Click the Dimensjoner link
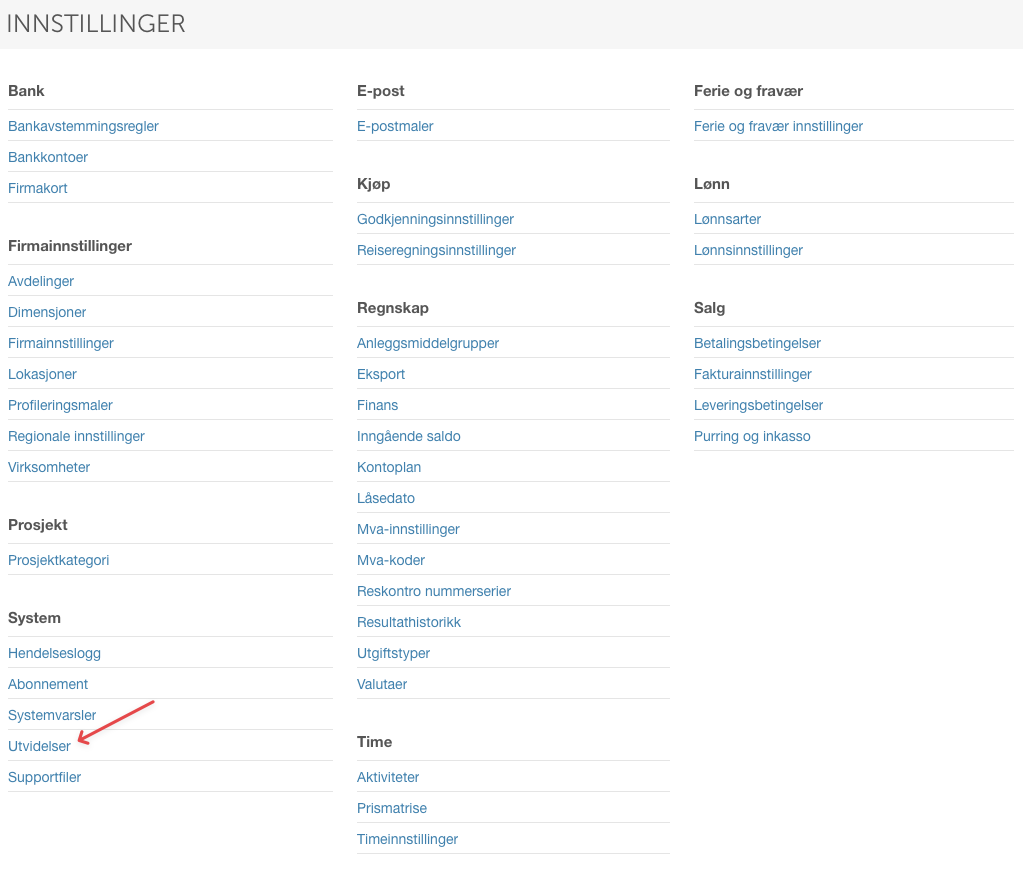Viewport: 1023px width, 881px height. 47,312
